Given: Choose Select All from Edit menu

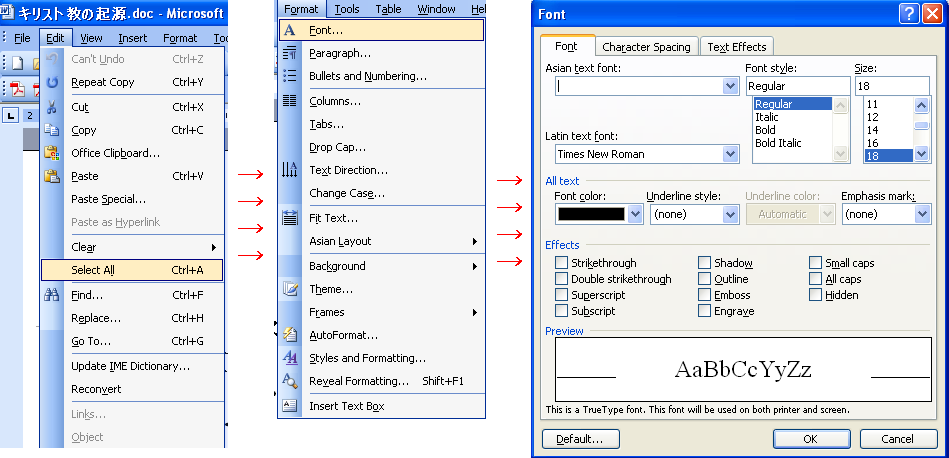Looking at the screenshot, I should [93, 270].
